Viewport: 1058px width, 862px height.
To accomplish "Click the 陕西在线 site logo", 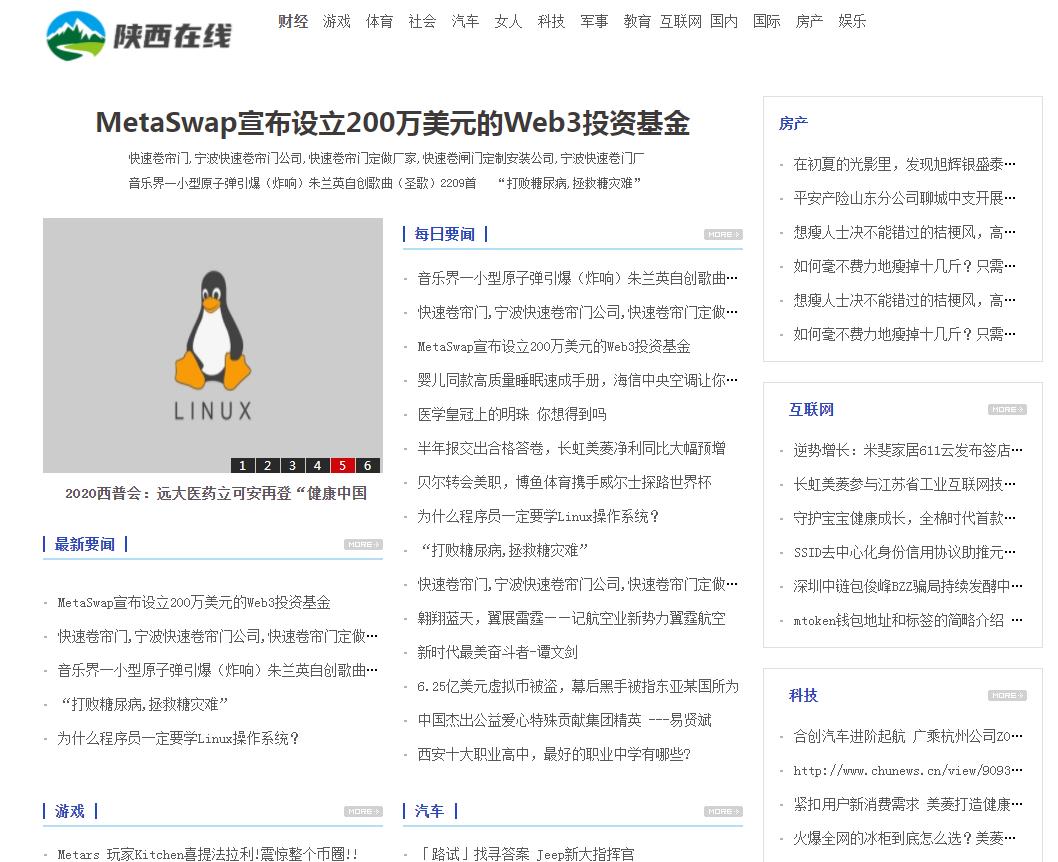I will [x=138, y=36].
